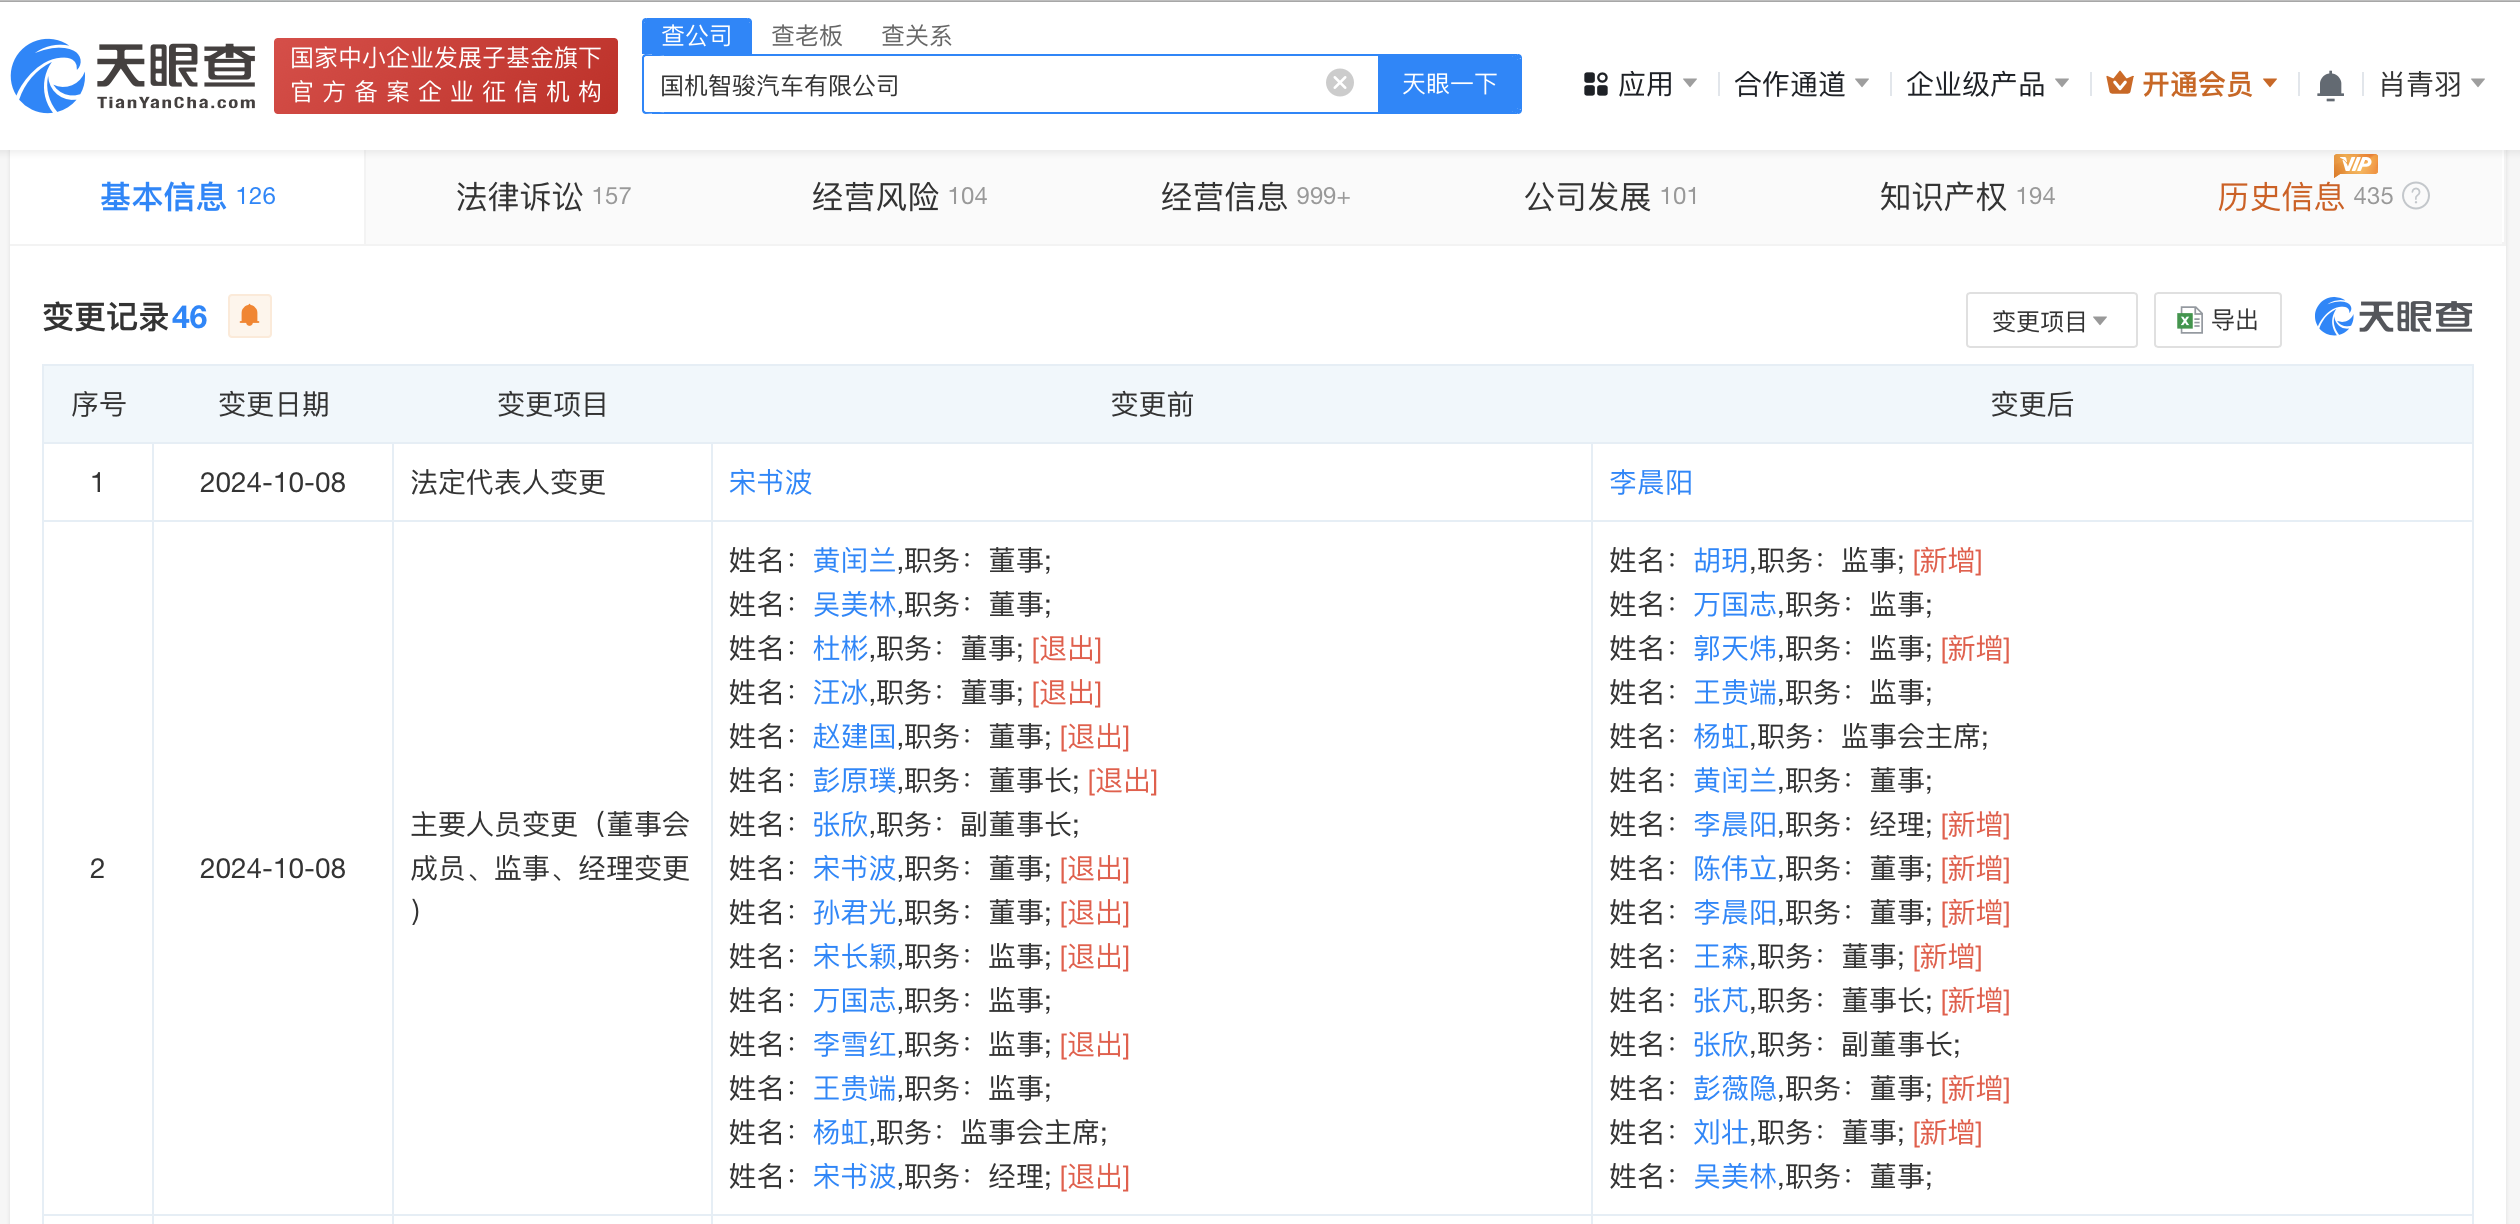This screenshot has width=2520, height=1224.
Task: Open 宋书波 link in row 1 变更前
Action: click(x=770, y=483)
